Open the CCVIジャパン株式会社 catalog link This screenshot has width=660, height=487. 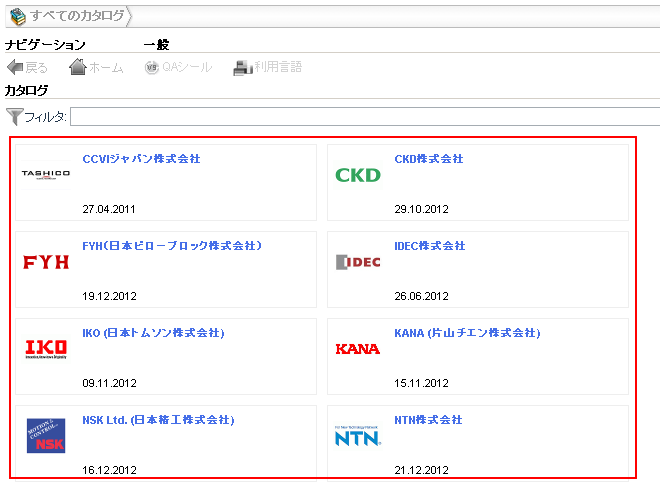point(141,159)
